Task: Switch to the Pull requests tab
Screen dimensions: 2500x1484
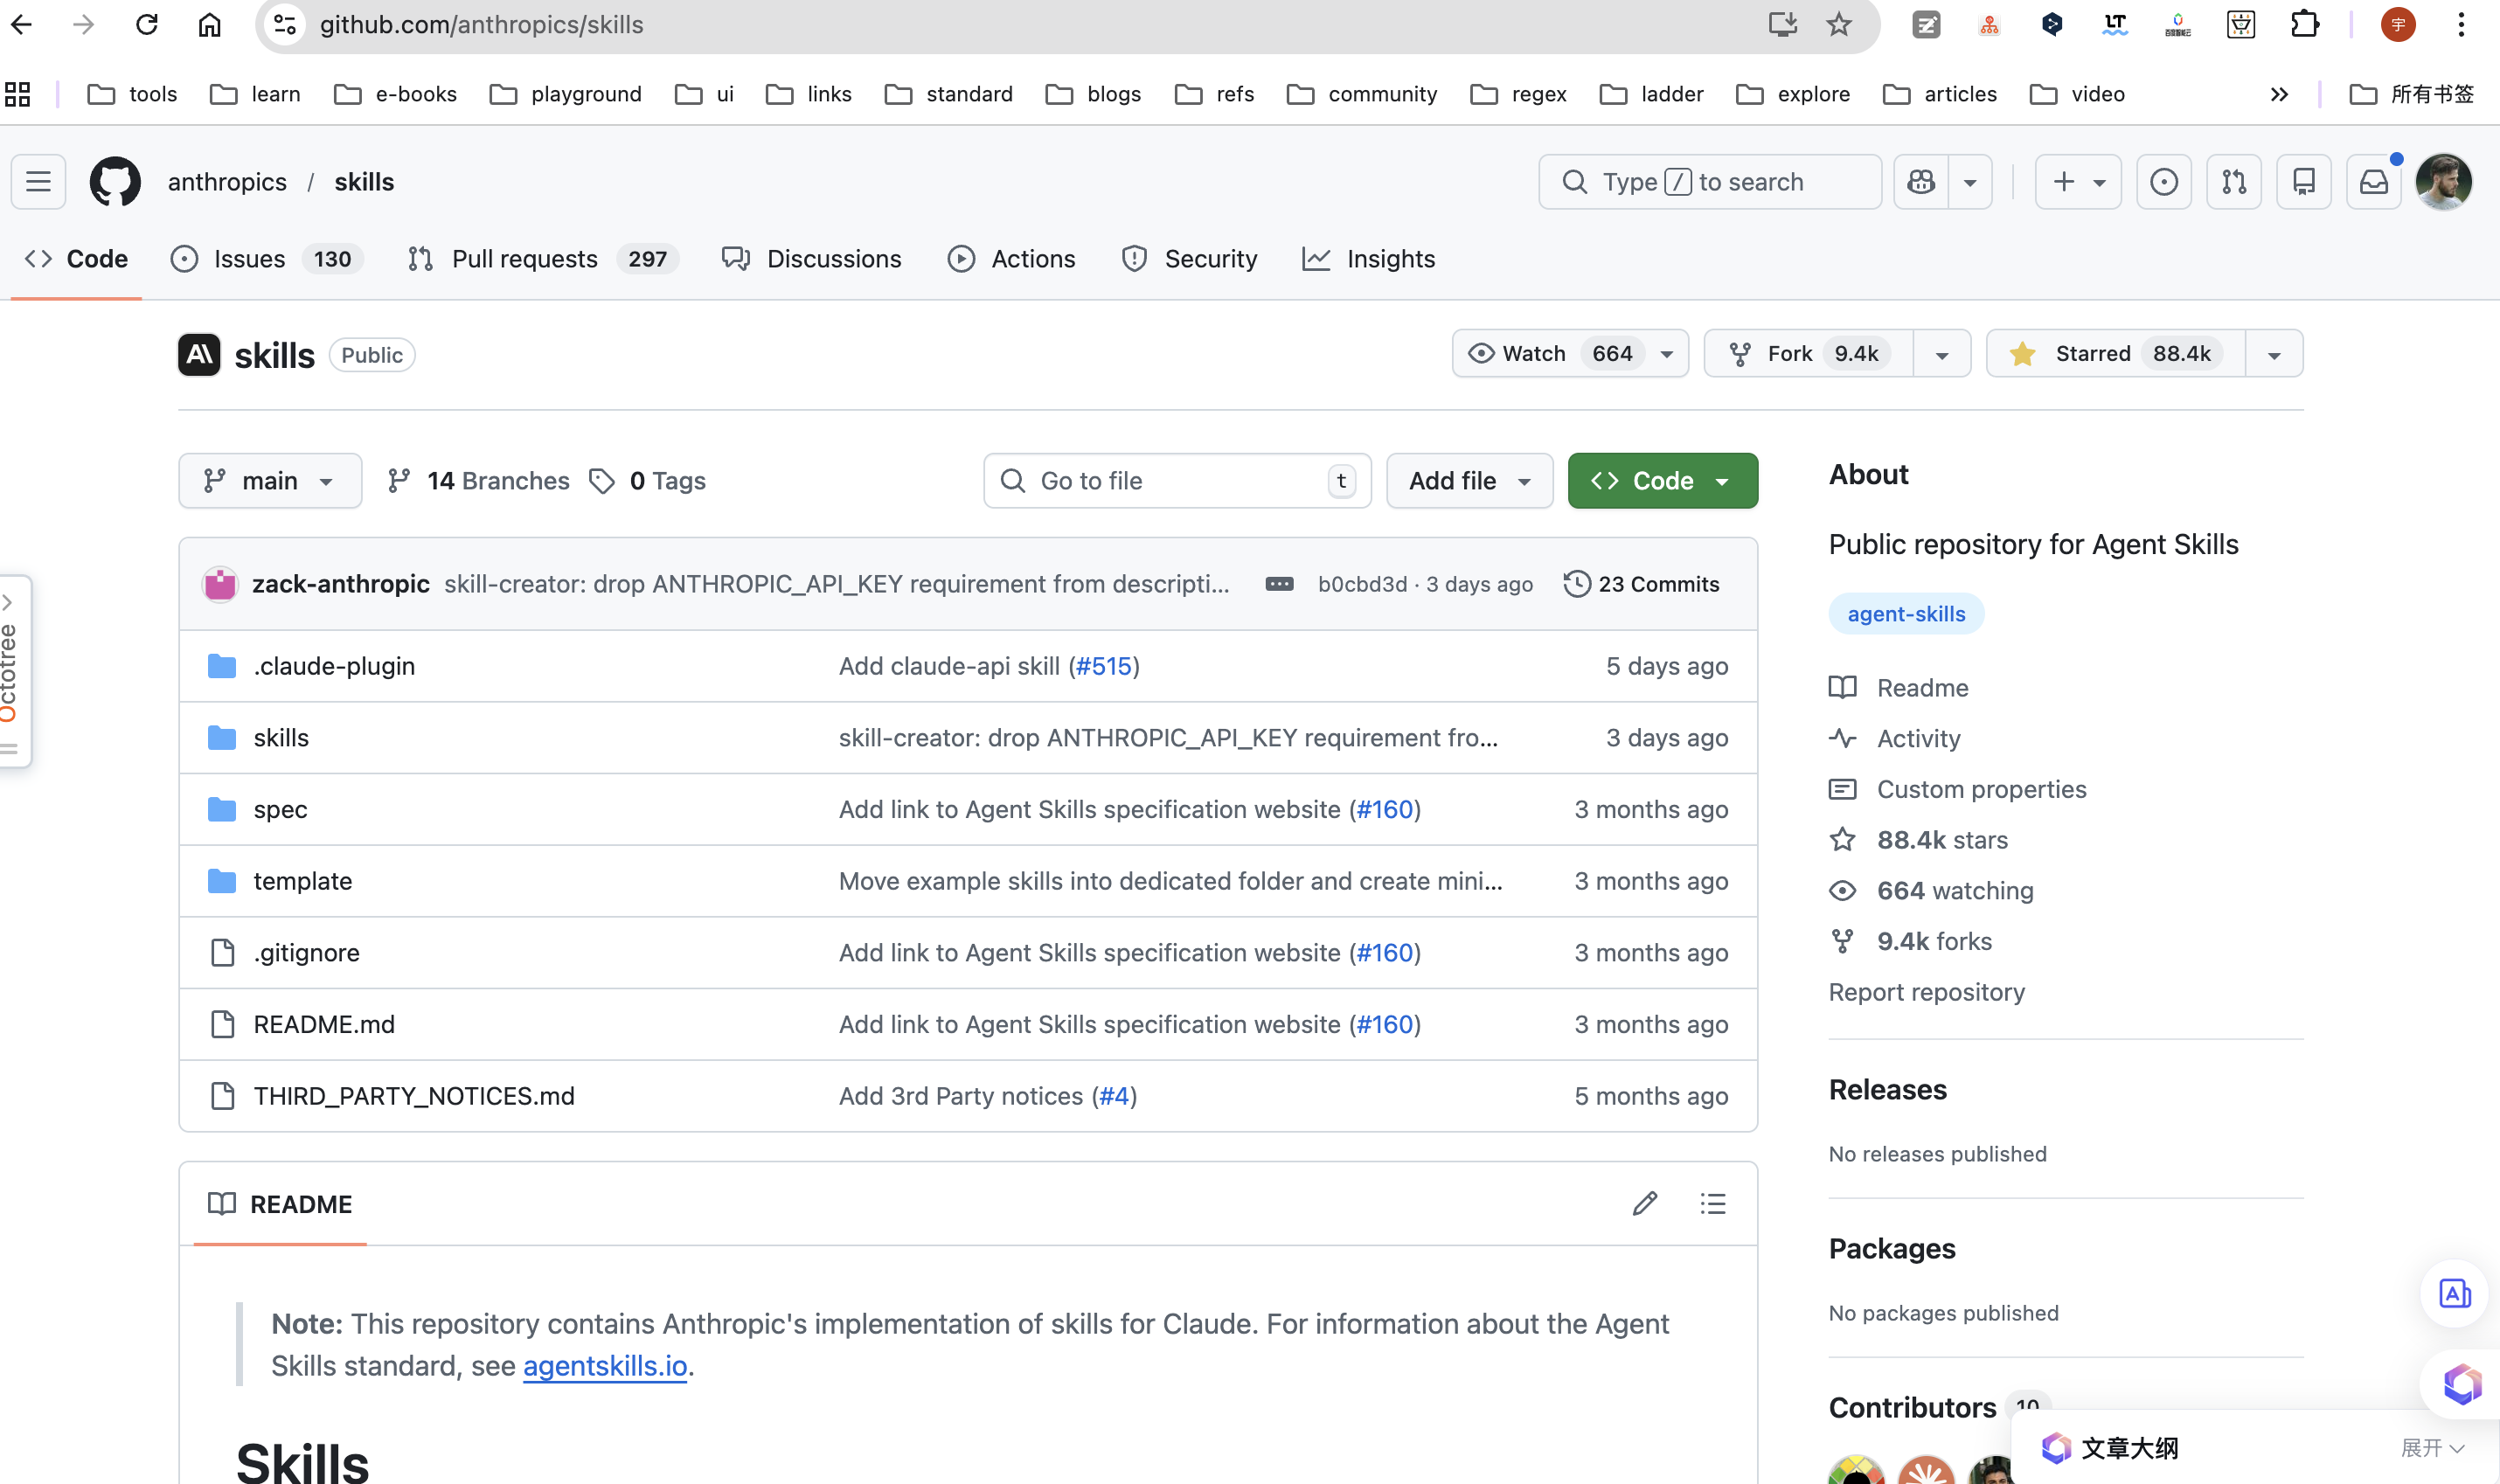Action: 543,259
